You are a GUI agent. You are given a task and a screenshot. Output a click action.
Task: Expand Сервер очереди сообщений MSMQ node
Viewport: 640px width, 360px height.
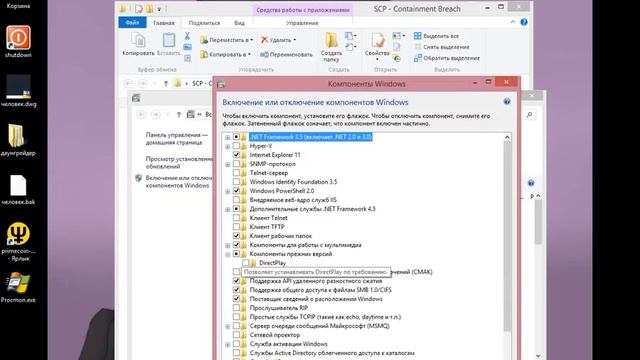(228, 326)
